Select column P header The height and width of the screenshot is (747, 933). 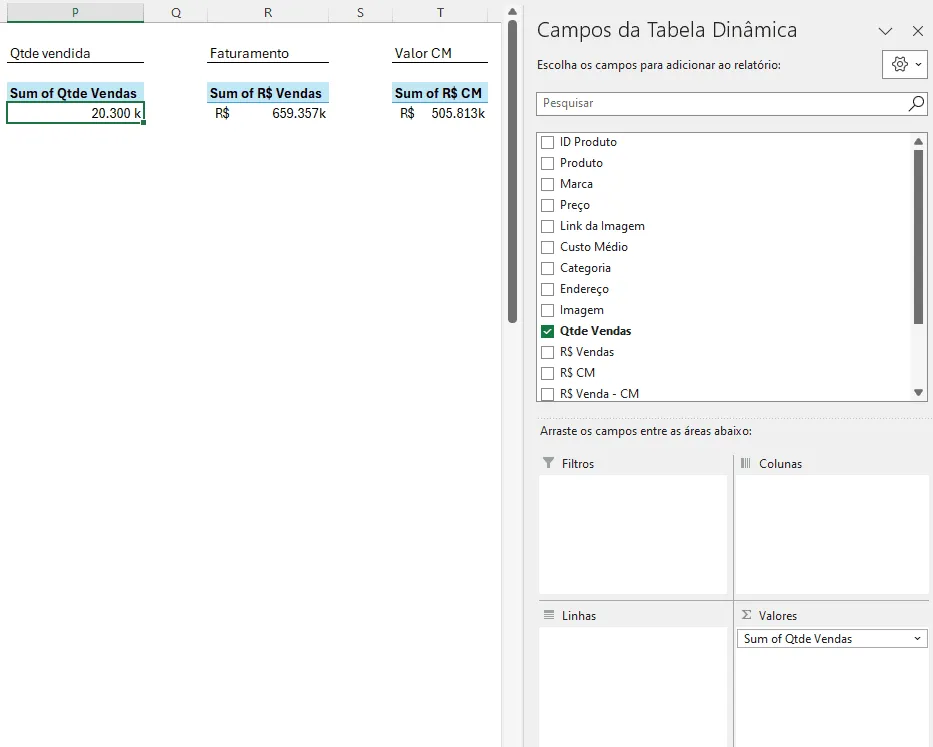click(x=75, y=12)
